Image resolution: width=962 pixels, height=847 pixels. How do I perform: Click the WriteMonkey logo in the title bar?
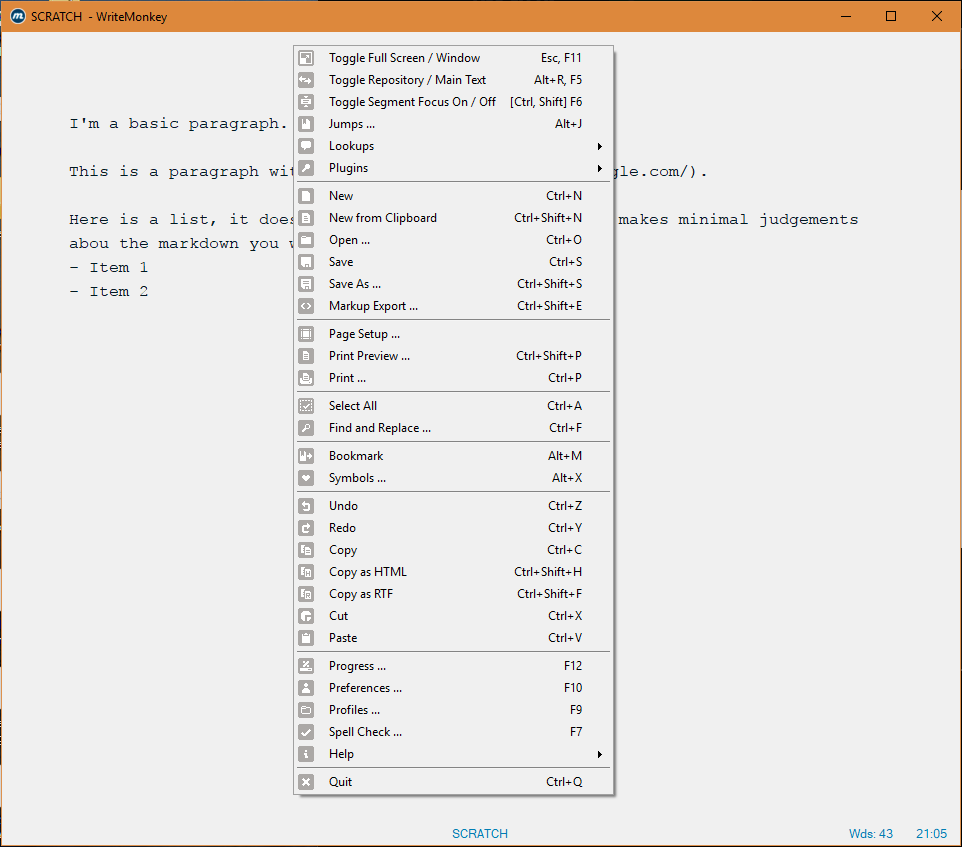pyautogui.click(x=16, y=16)
